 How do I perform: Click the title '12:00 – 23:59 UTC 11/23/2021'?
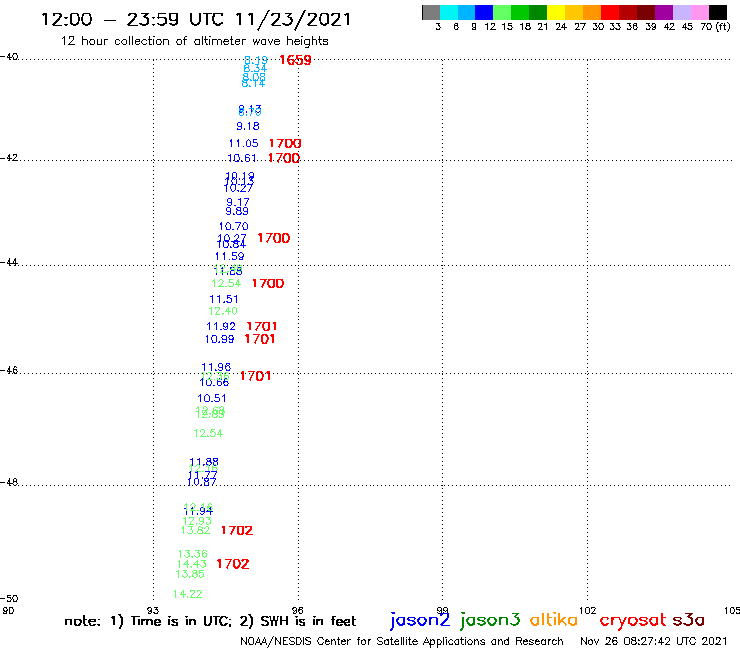(196, 19)
